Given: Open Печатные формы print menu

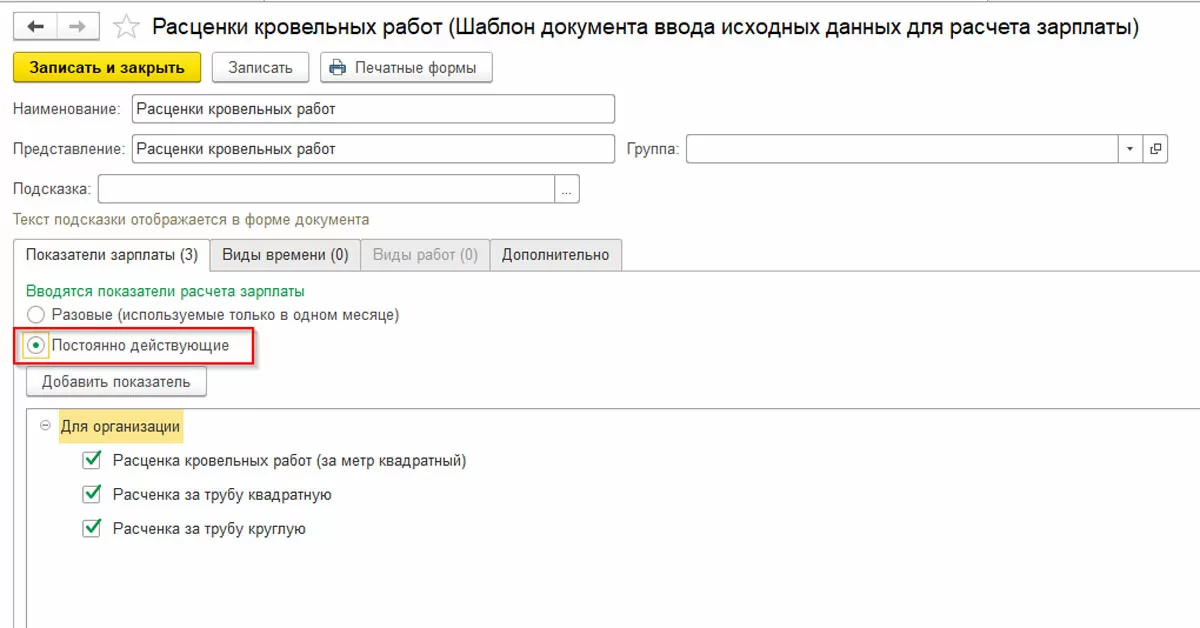Looking at the screenshot, I should pyautogui.click(x=406, y=68).
